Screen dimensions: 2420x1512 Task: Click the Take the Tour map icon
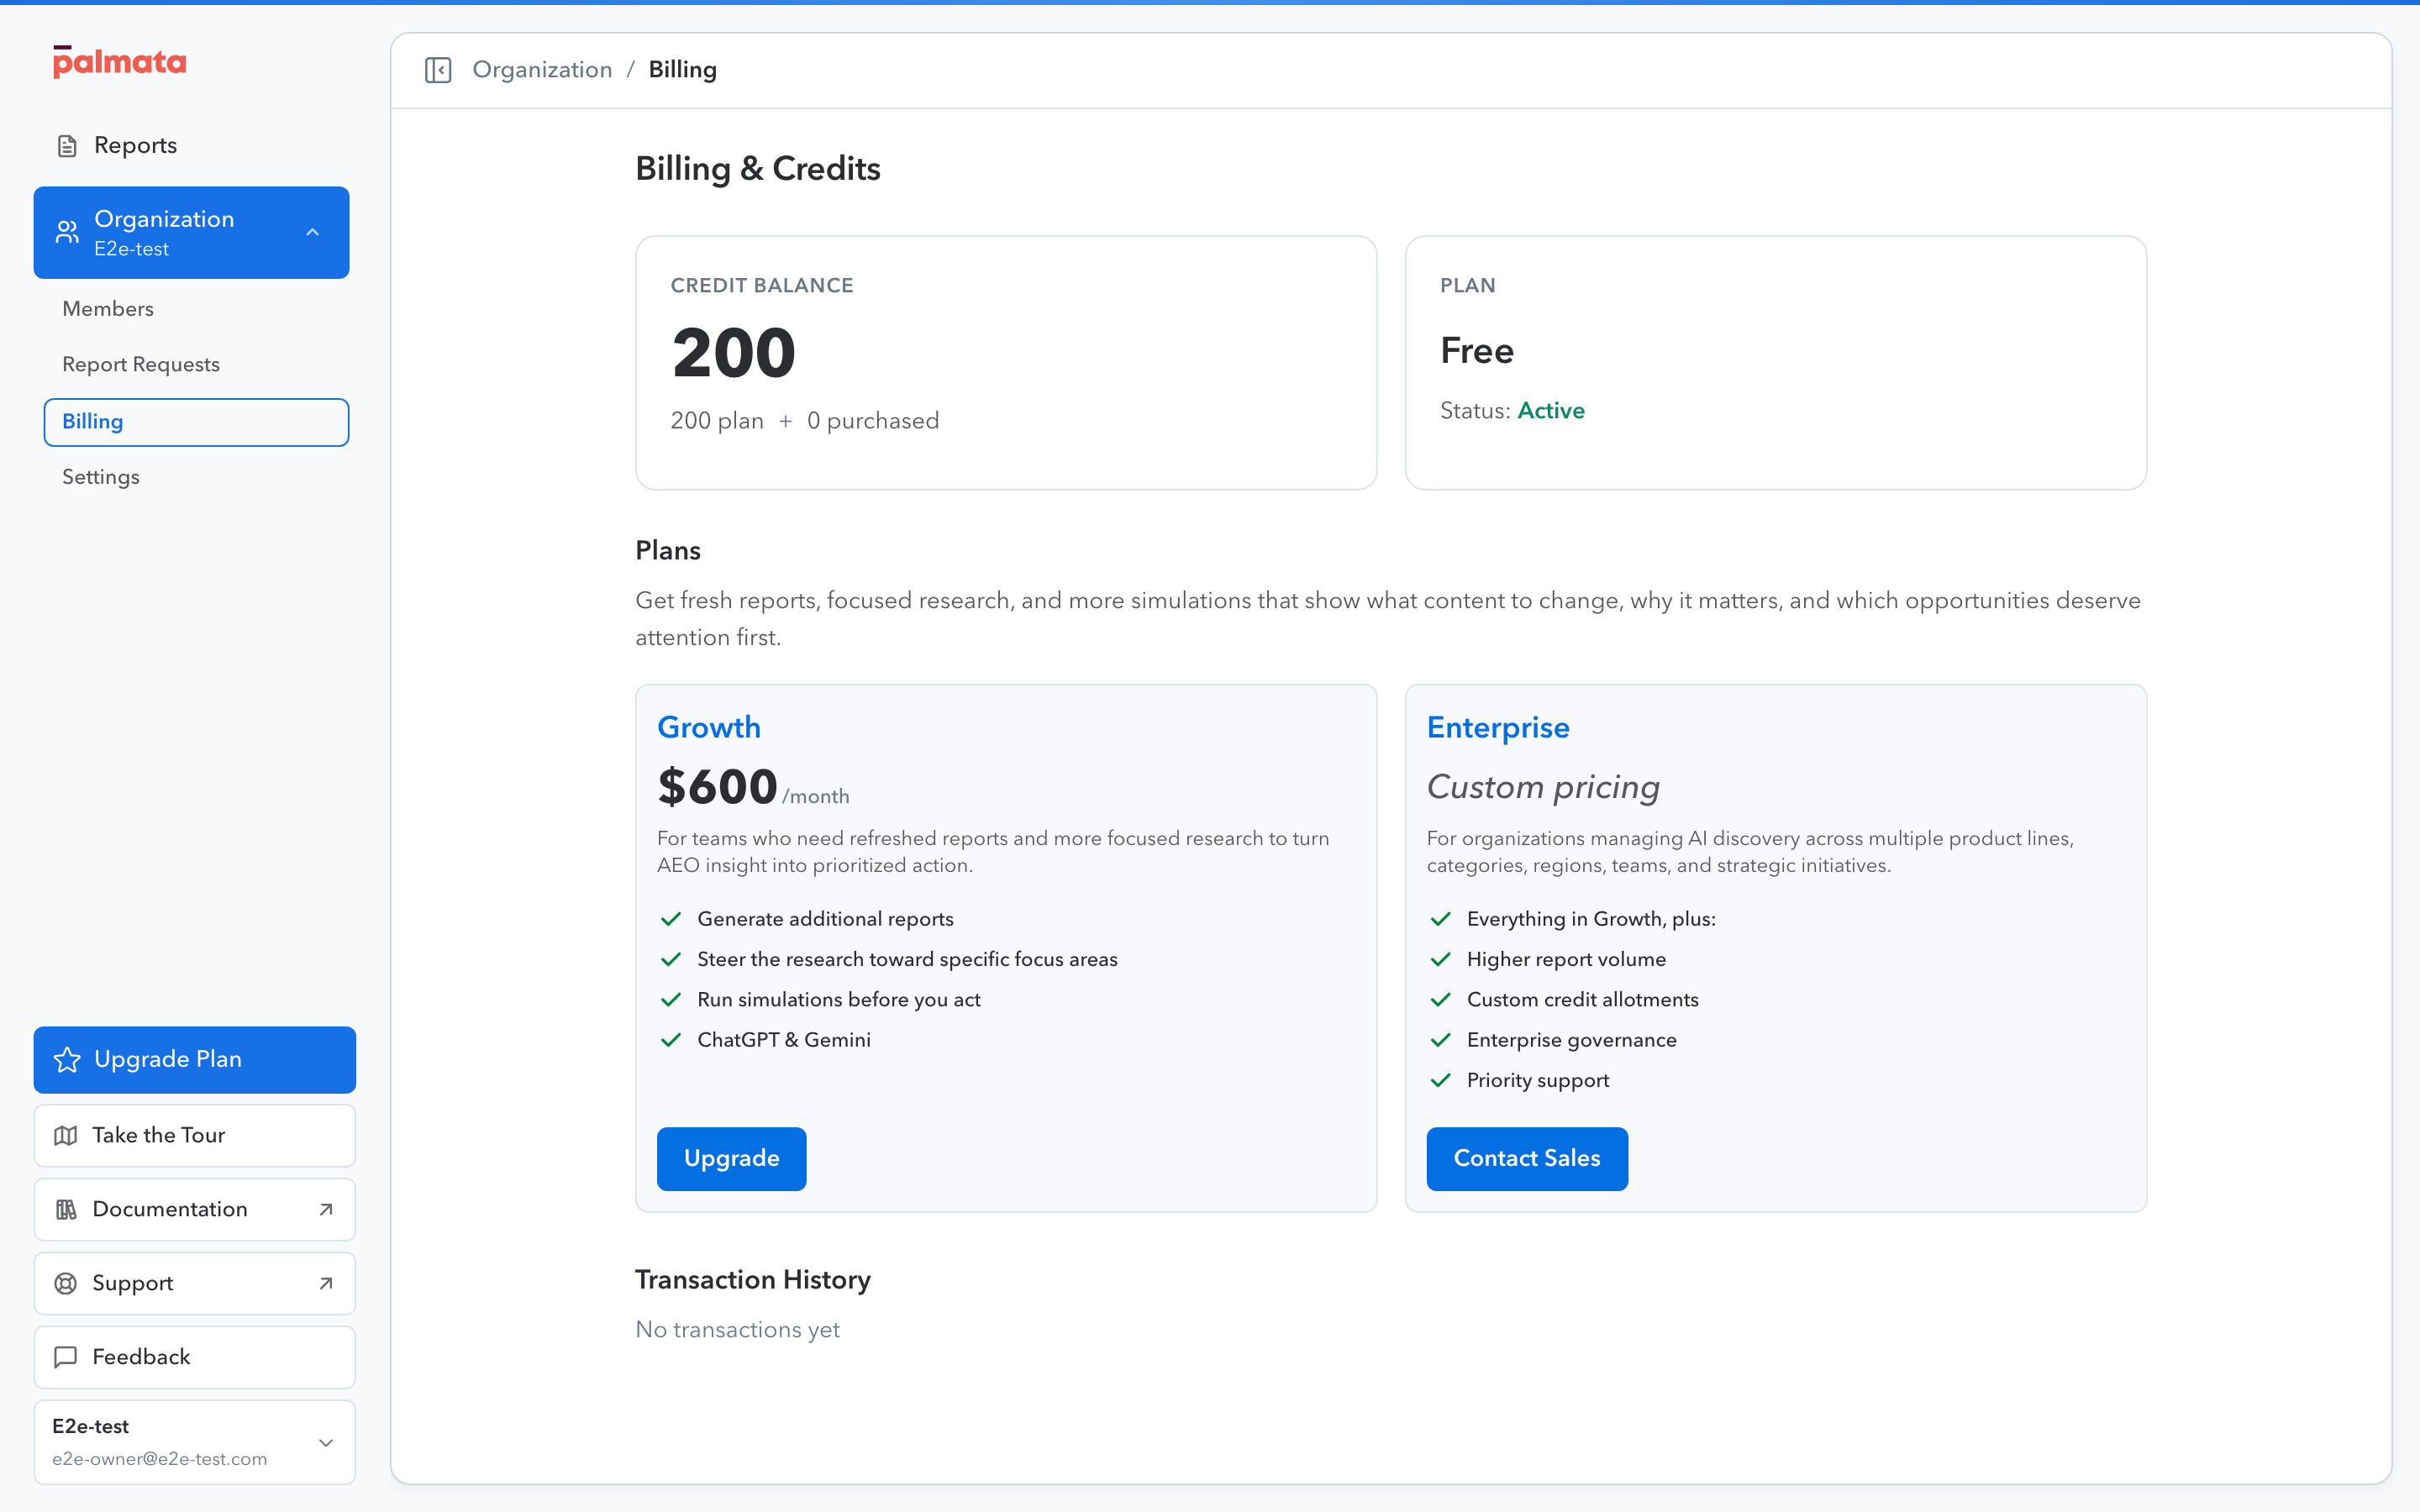[66, 1135]
